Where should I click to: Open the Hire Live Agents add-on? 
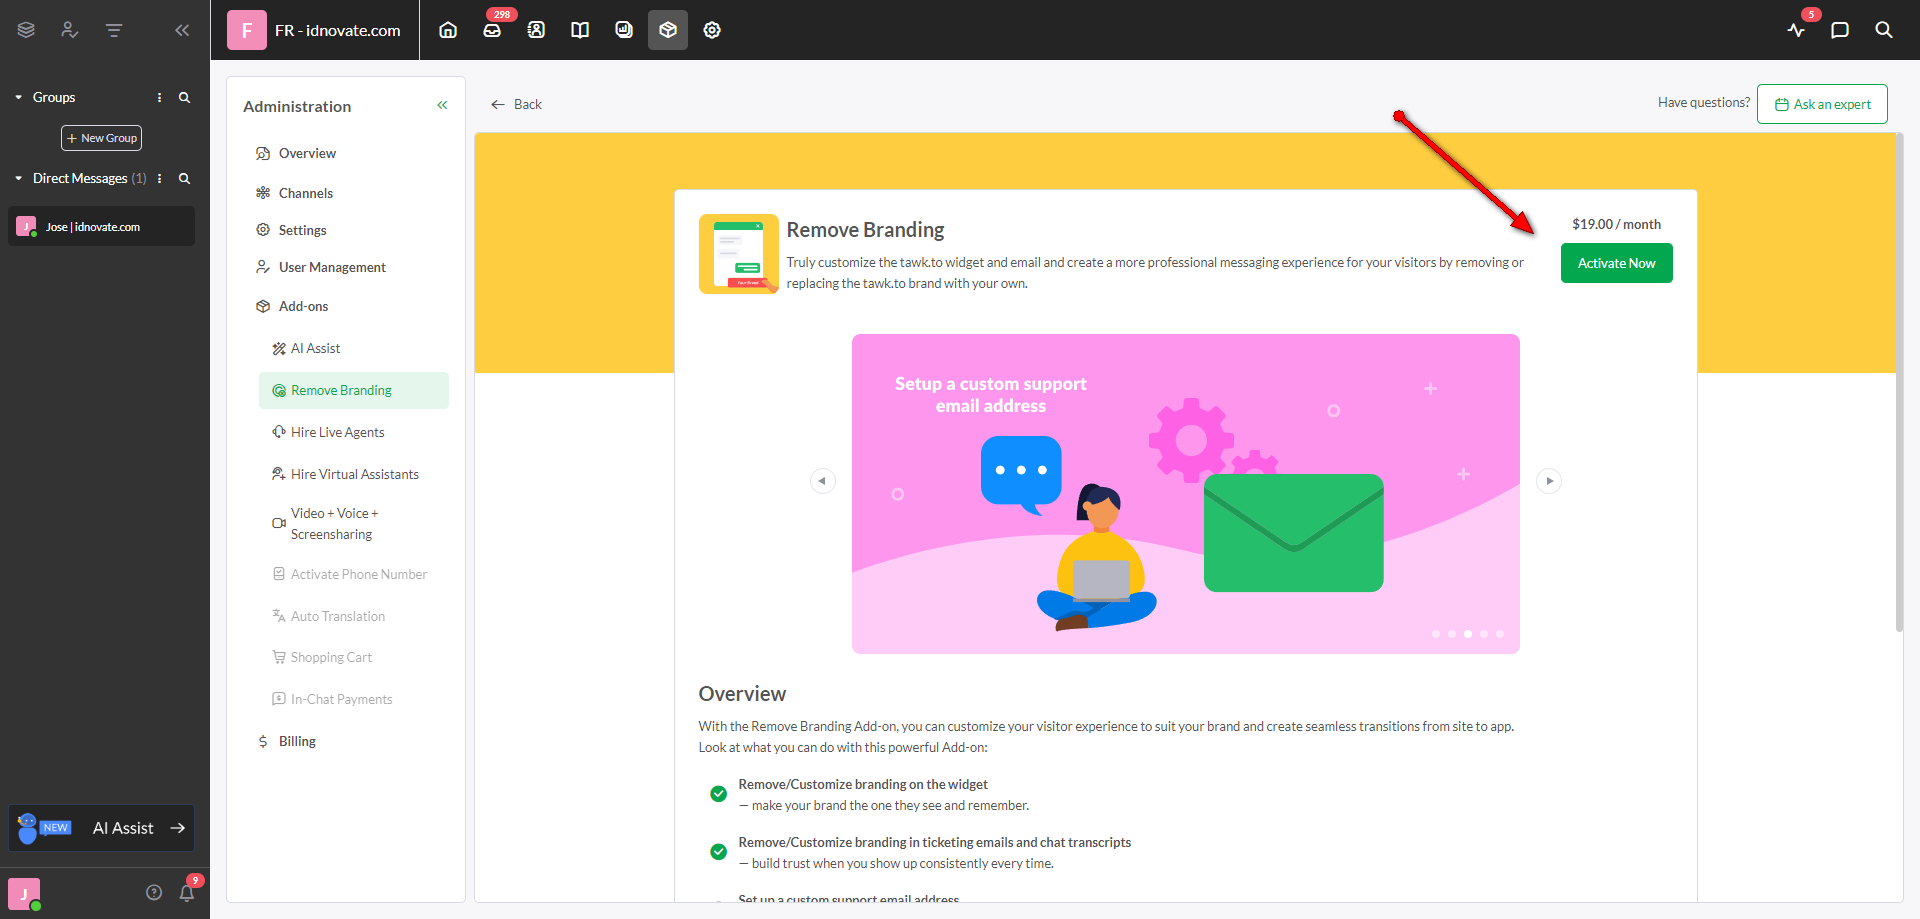tap(354, 432)
